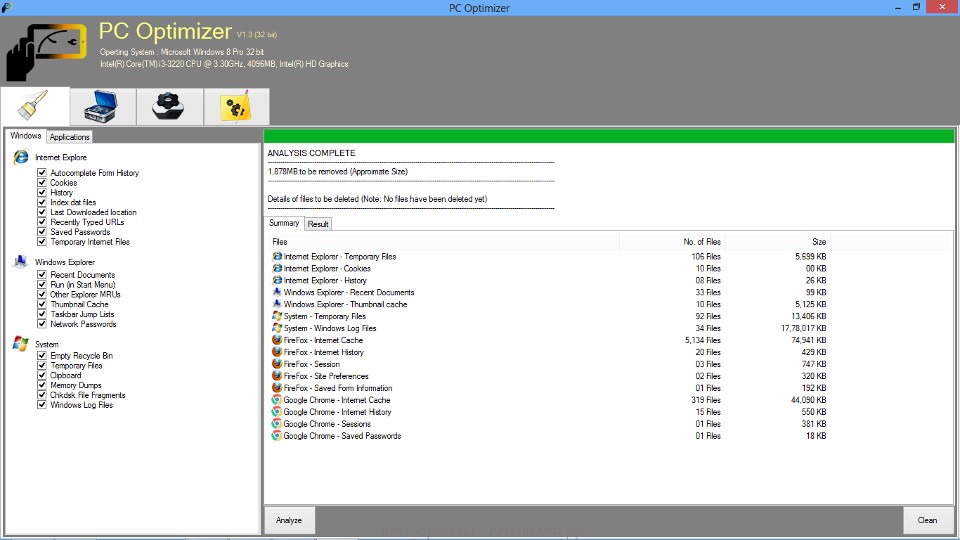Click the Analyze button
The image size is (960, 540).
[289, 520]
